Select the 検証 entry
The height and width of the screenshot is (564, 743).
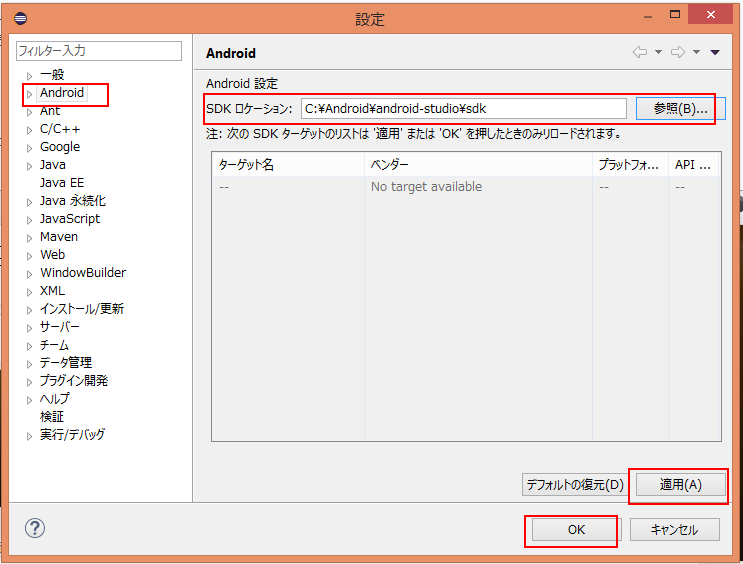click(x=52, y=417)
